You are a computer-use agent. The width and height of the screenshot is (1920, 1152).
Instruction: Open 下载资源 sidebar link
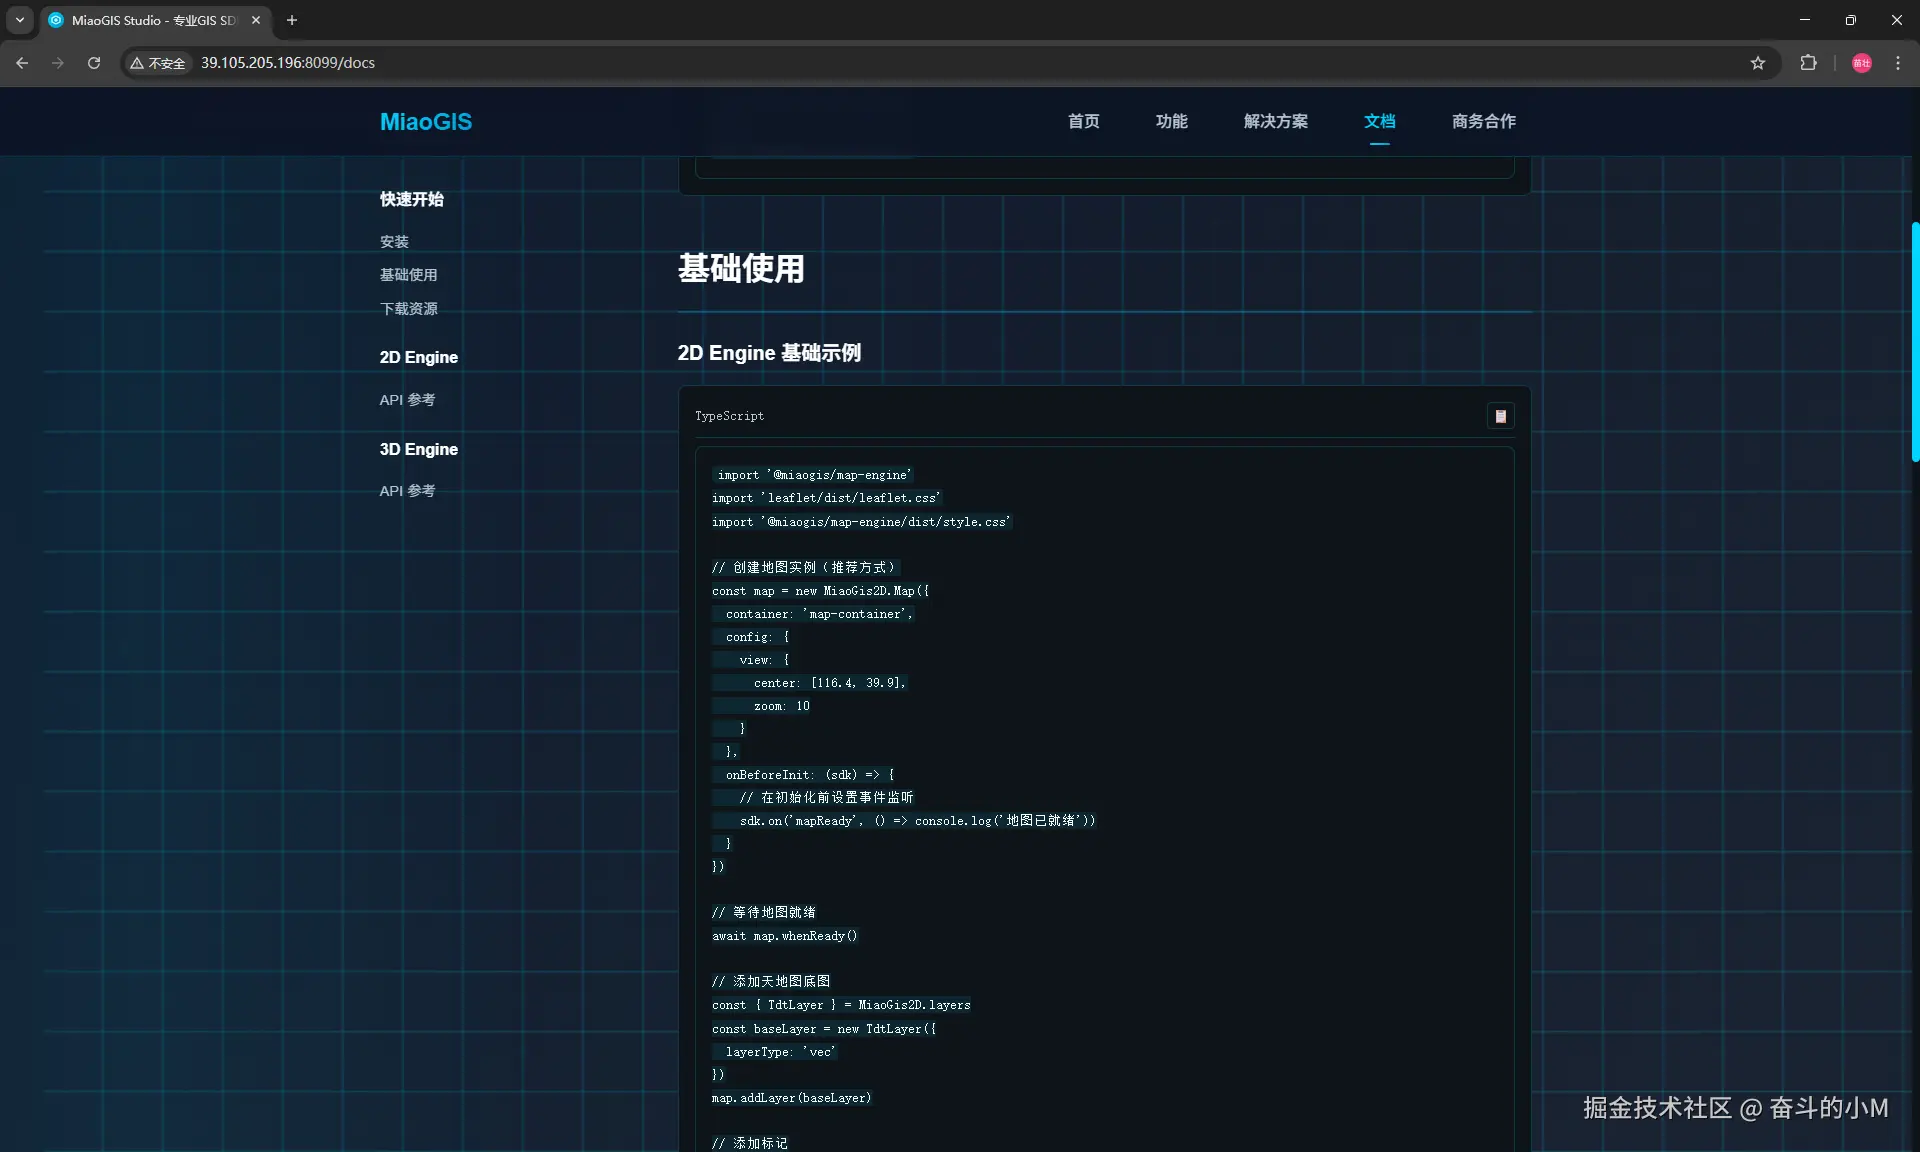408,309
